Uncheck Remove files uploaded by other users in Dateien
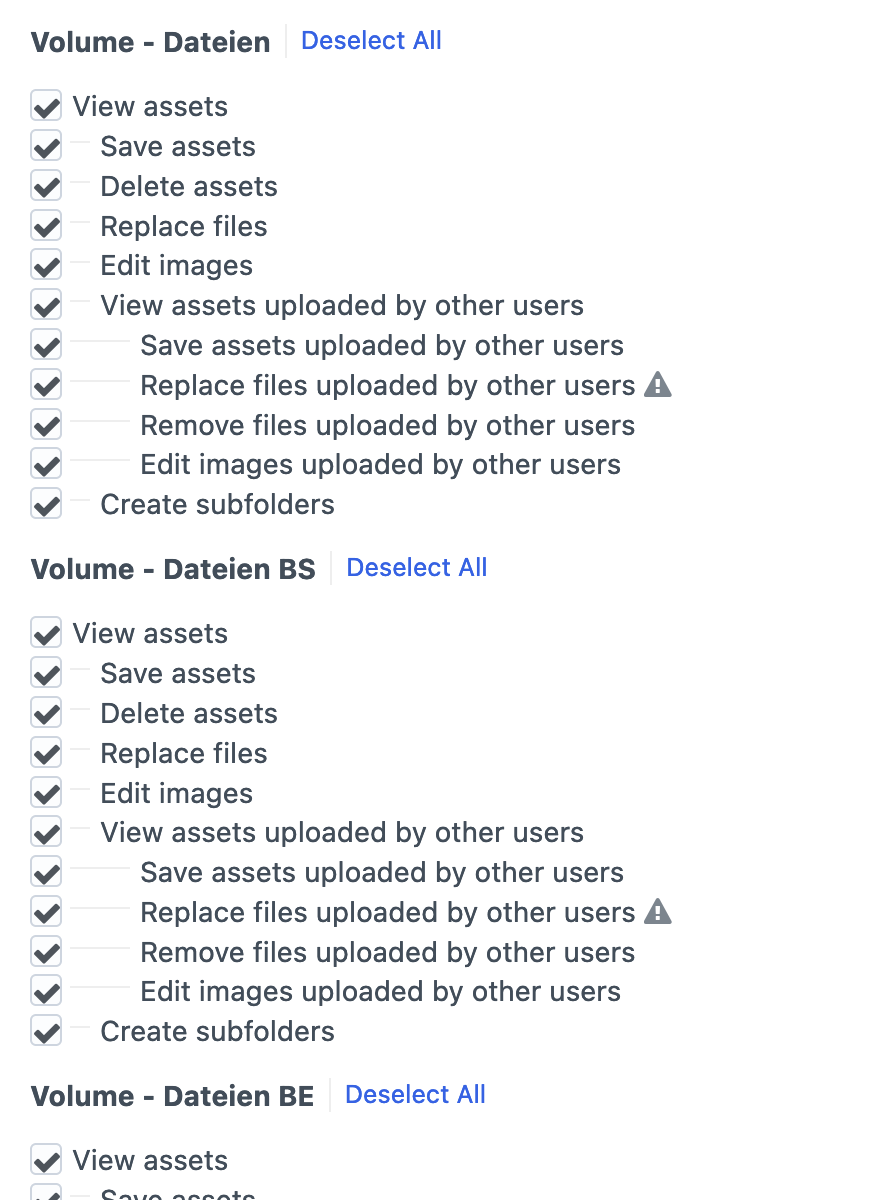The width and height of the screenshot is (884, 1200). pyautogui.click(x=45, y=424)
